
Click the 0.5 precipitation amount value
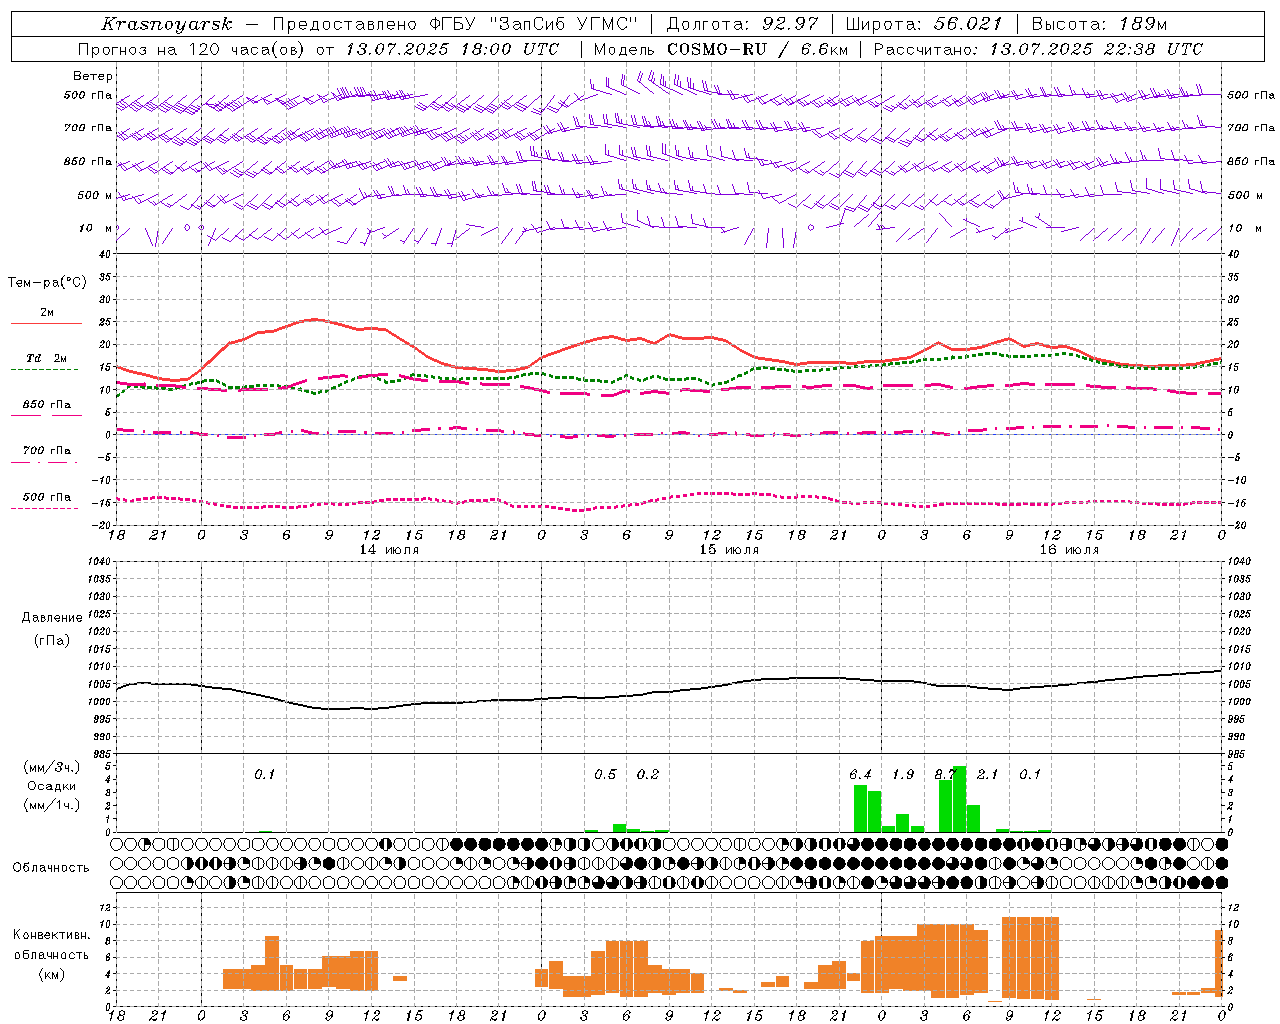605,775
